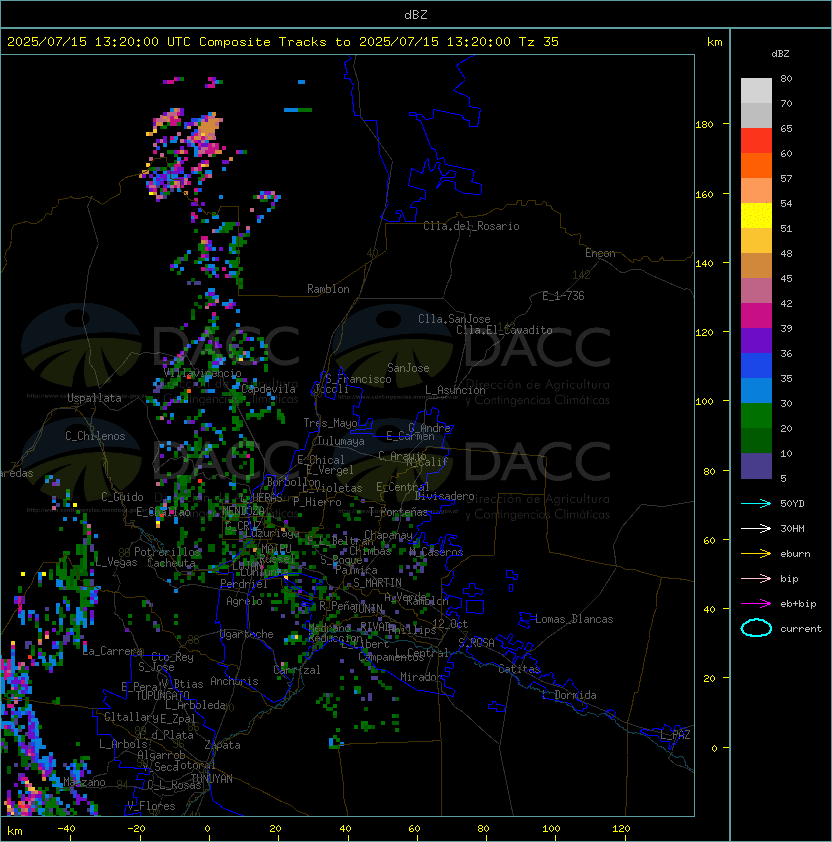Viewport: 832px width, 842px height.
Task: Click the magenta eb+bip arrow icon
Action: pos(756,604)
